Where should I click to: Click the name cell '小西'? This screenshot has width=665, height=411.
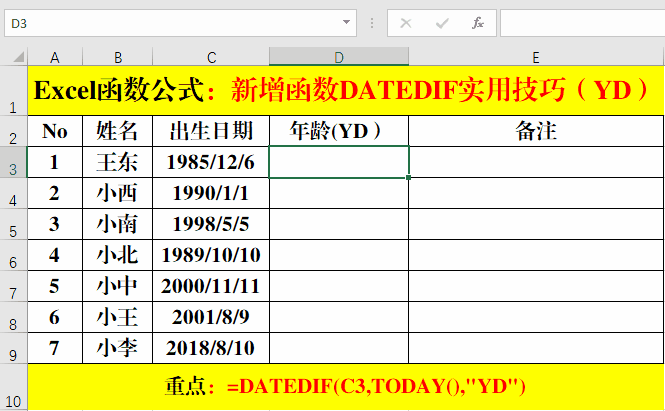117,193
